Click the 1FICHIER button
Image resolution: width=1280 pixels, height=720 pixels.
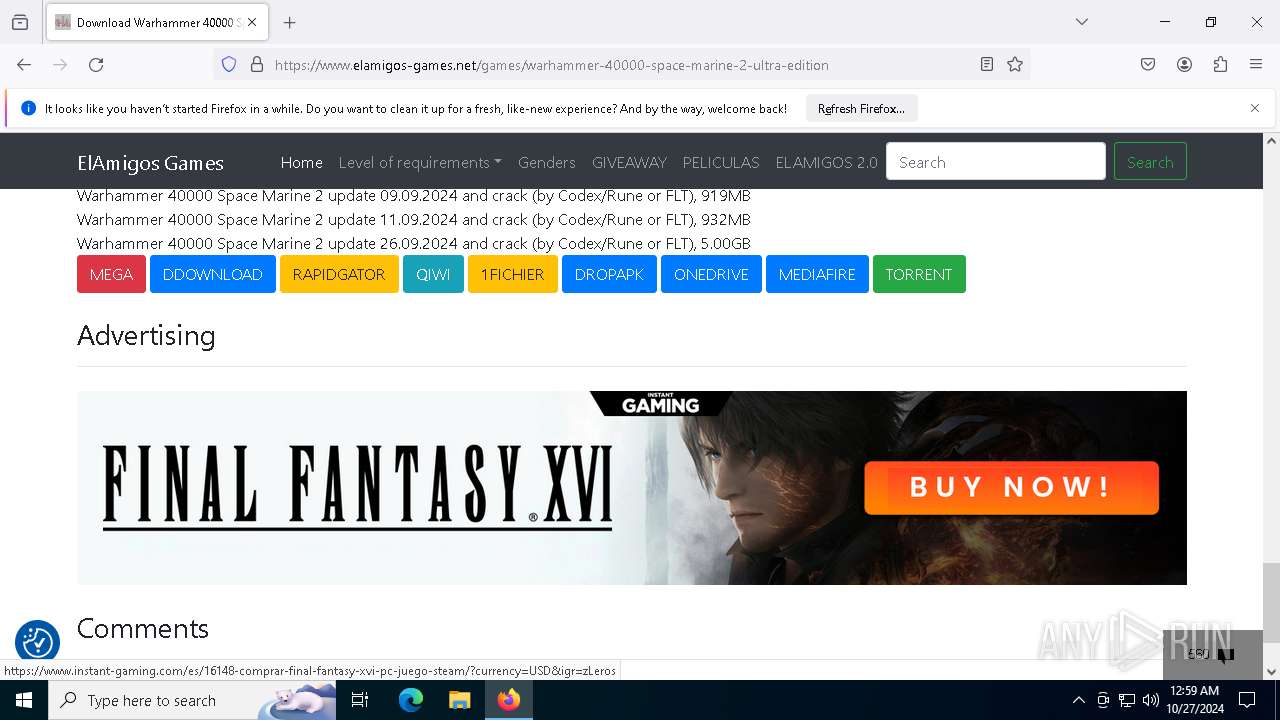[x=512, y=274]
